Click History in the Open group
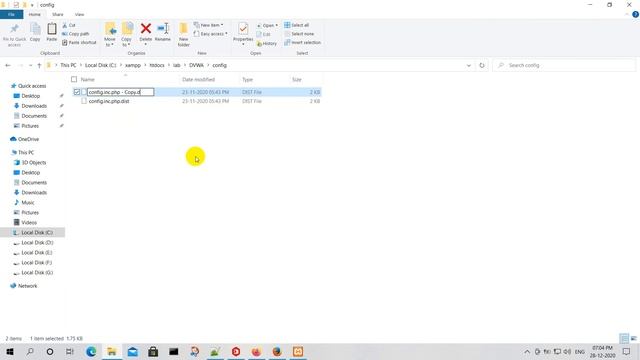The image size is (640, 360). (x=267, y=43)
